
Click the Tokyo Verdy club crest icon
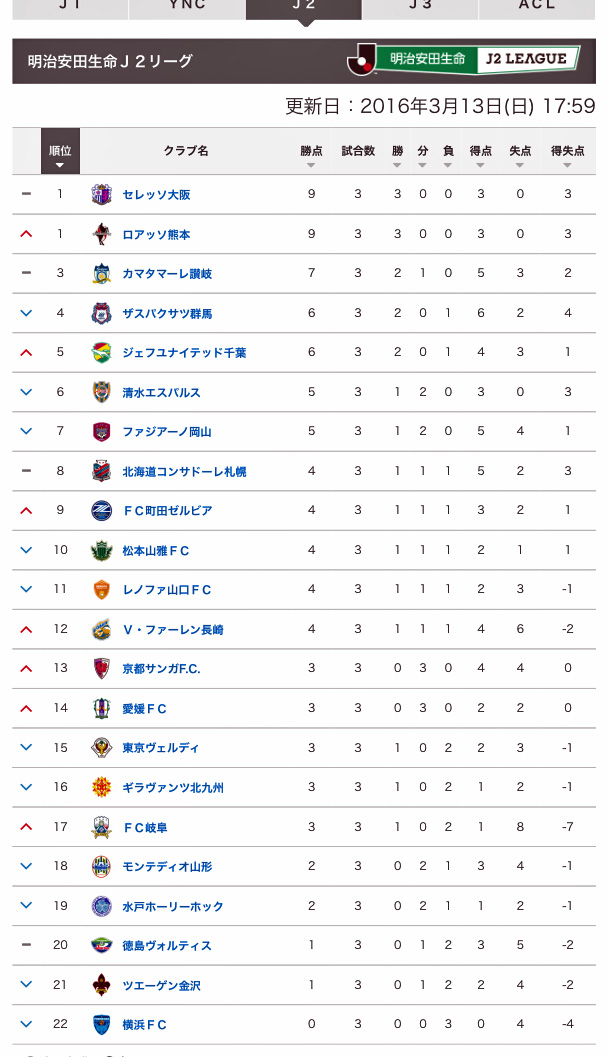pos(101,747)
